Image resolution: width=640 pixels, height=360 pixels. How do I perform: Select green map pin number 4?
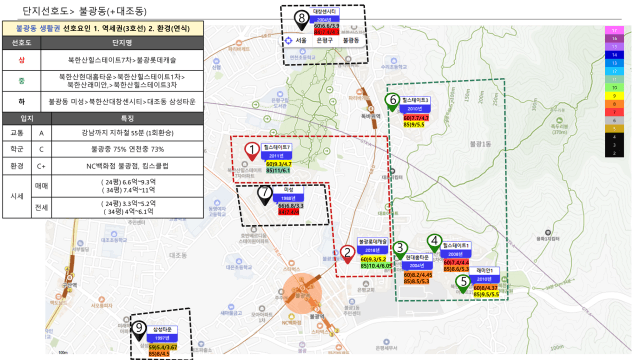point(434,242)
